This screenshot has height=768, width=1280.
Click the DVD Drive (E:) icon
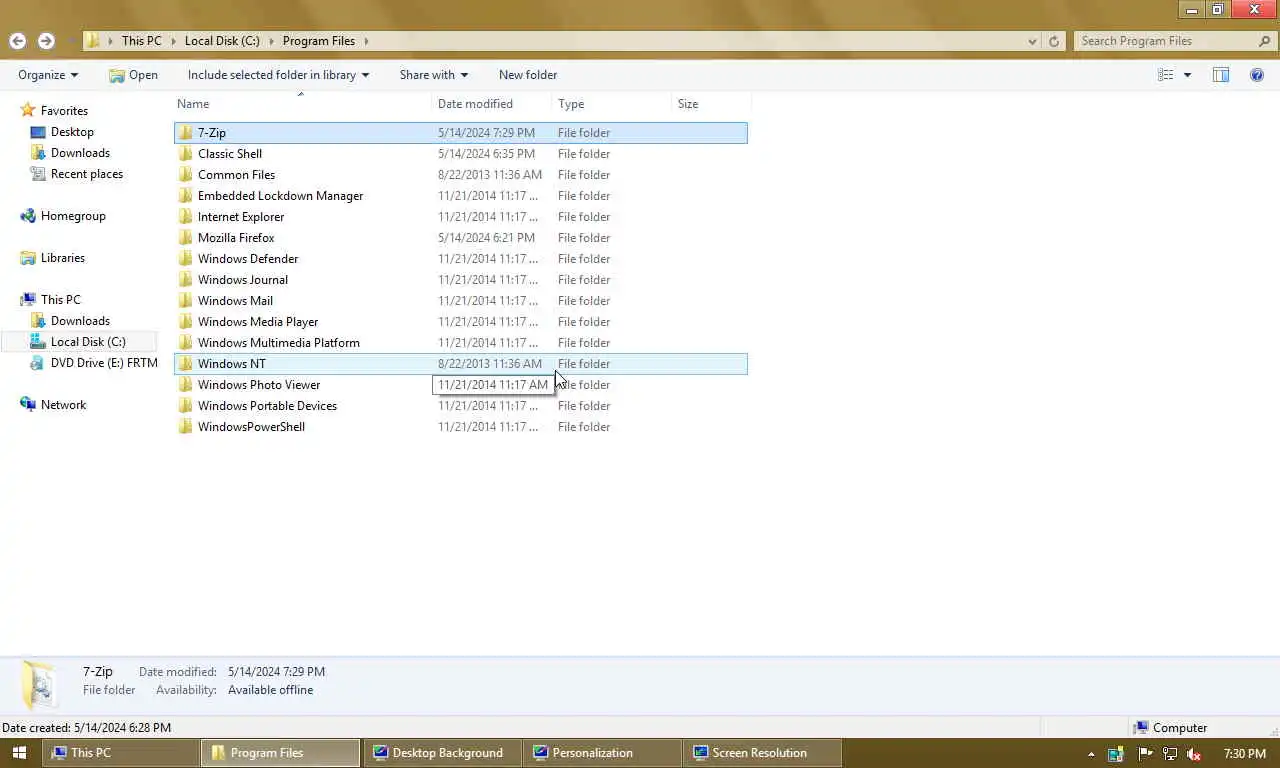(x=38, y=363)
